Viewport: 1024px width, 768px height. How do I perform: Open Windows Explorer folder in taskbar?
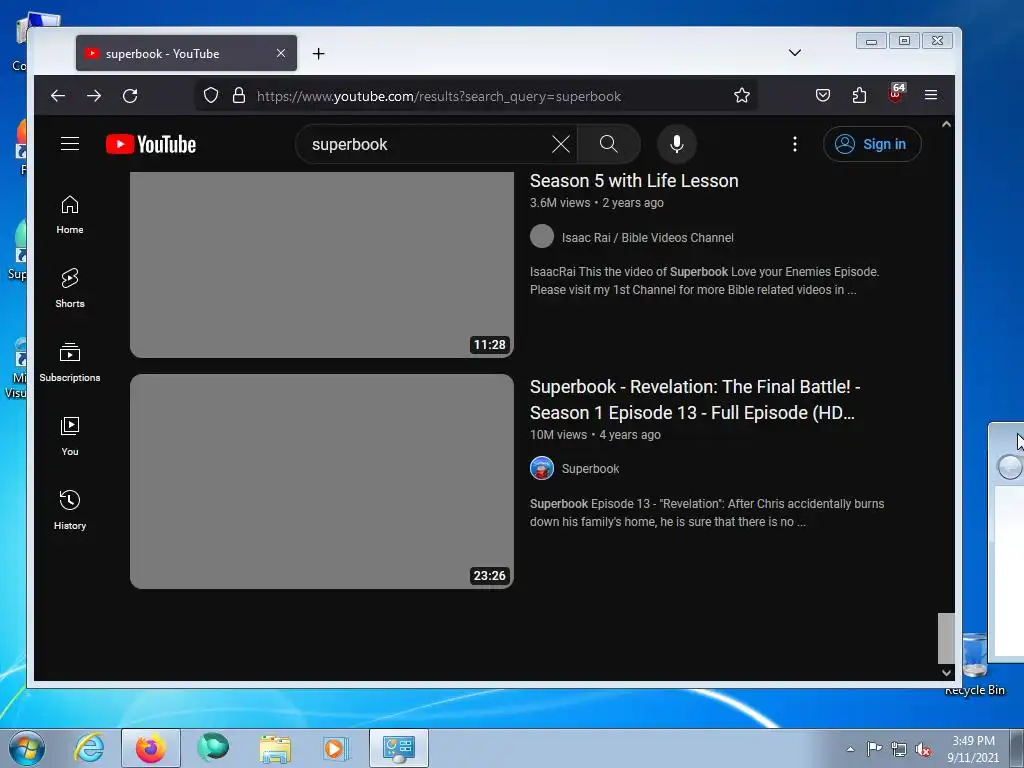click(275, 748)
